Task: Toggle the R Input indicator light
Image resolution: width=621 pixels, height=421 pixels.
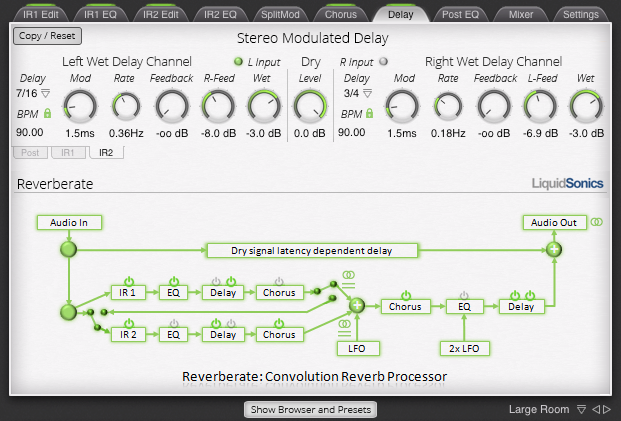Action: click(x=383, y=61)
